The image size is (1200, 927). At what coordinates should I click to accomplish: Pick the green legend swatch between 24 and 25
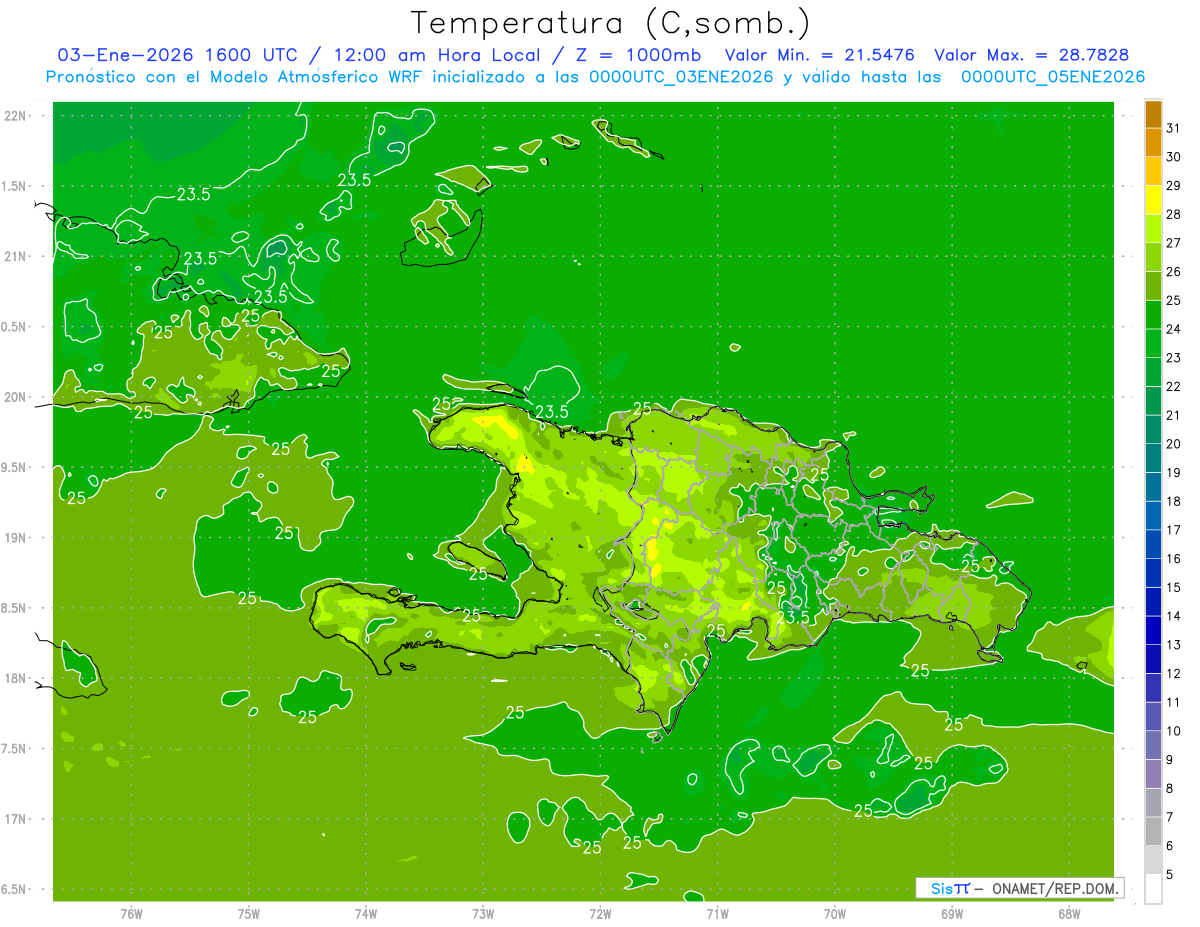tap(1153, 315)
